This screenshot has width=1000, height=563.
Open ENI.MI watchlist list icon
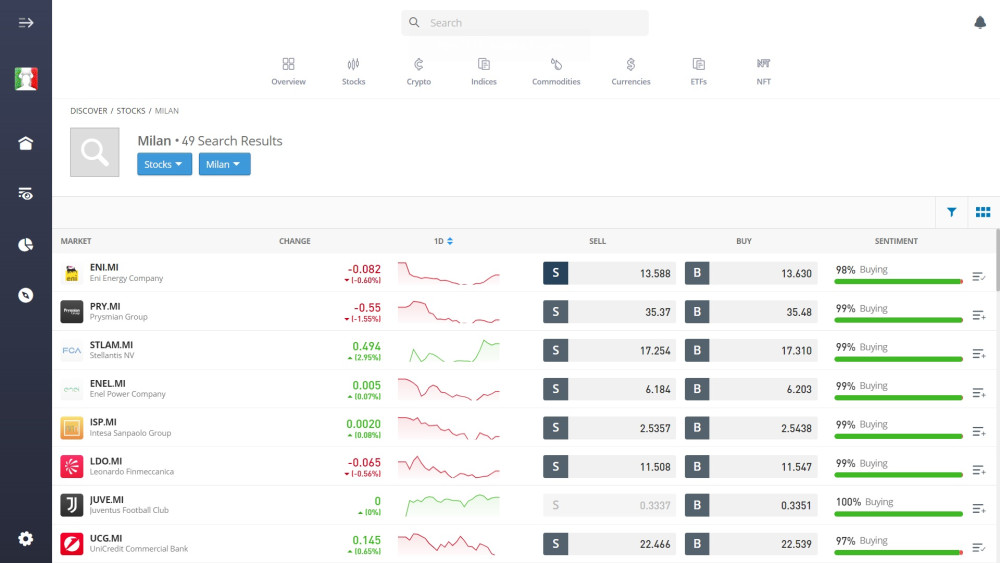pyautogui.click(x=978, y=277)
